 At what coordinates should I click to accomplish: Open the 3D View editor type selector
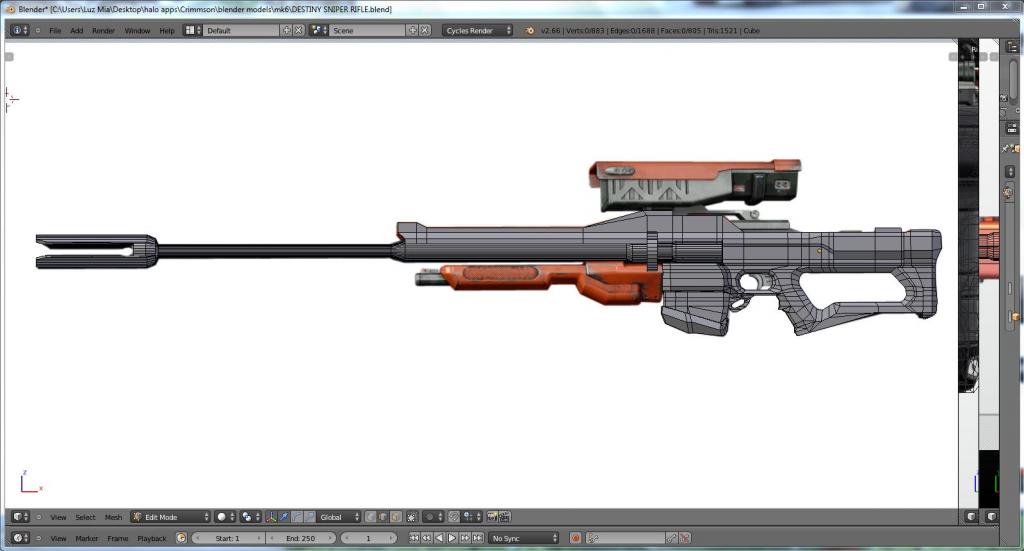point(19,516)
